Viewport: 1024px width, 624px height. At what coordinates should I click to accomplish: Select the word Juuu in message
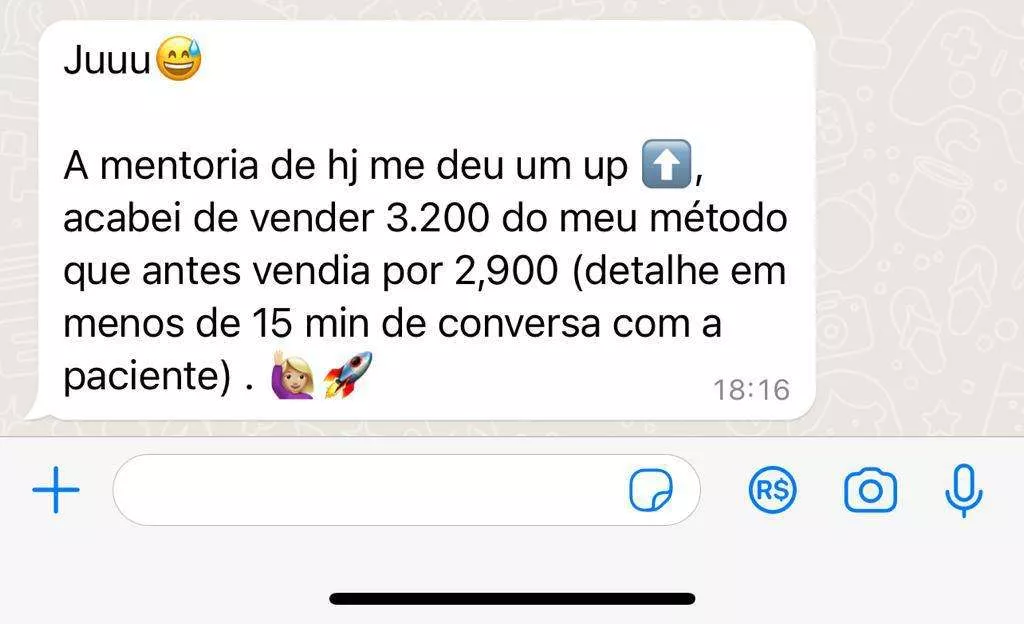[107, 60]
